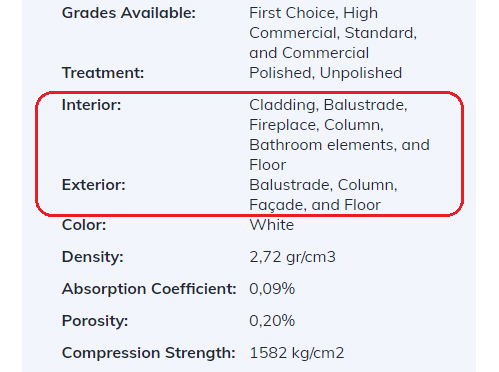
Task: Click the White color value
Action: point(272,225)
